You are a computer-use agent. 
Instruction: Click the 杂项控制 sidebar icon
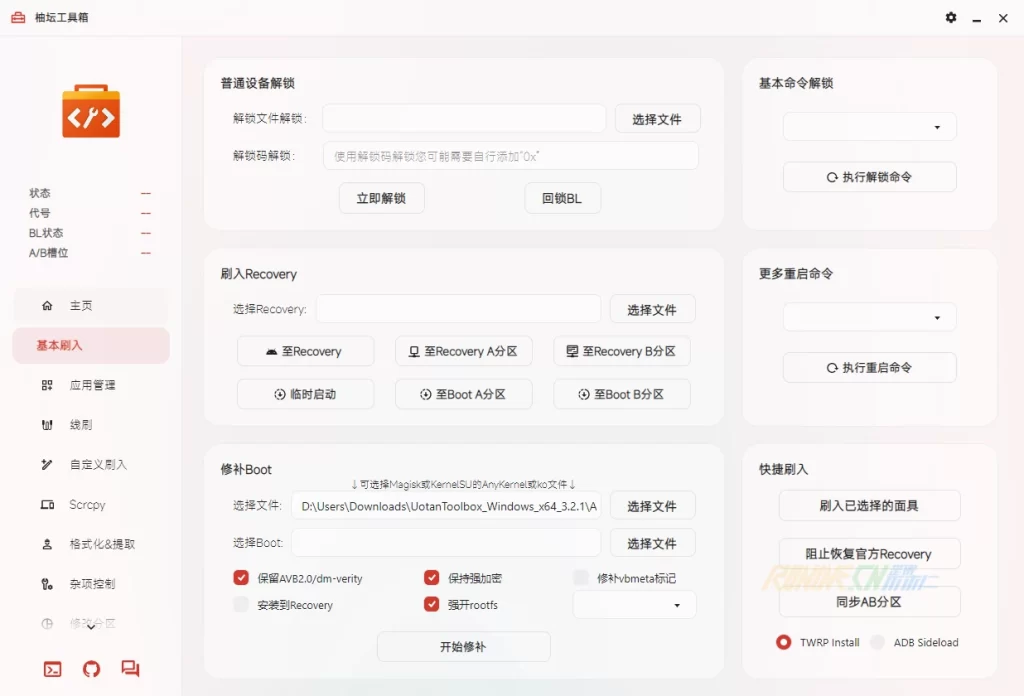pos(47,584)
